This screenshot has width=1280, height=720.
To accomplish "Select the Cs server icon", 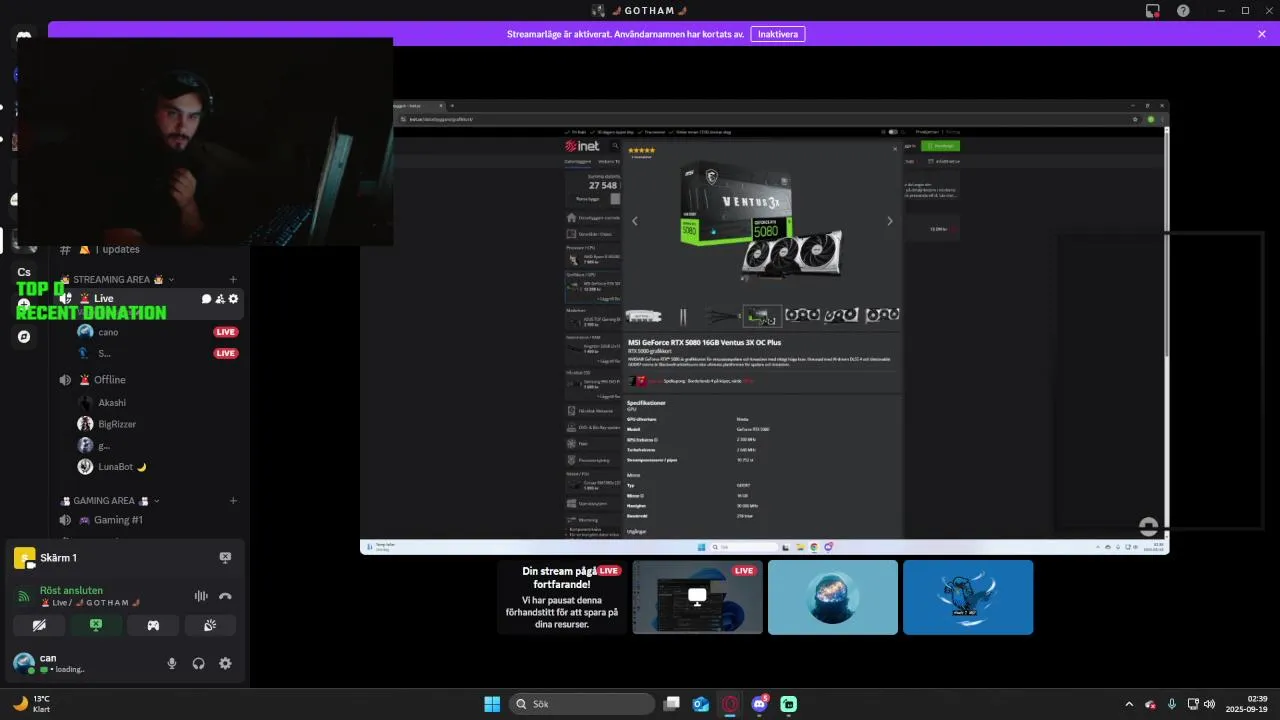I will tap(24, 272).
